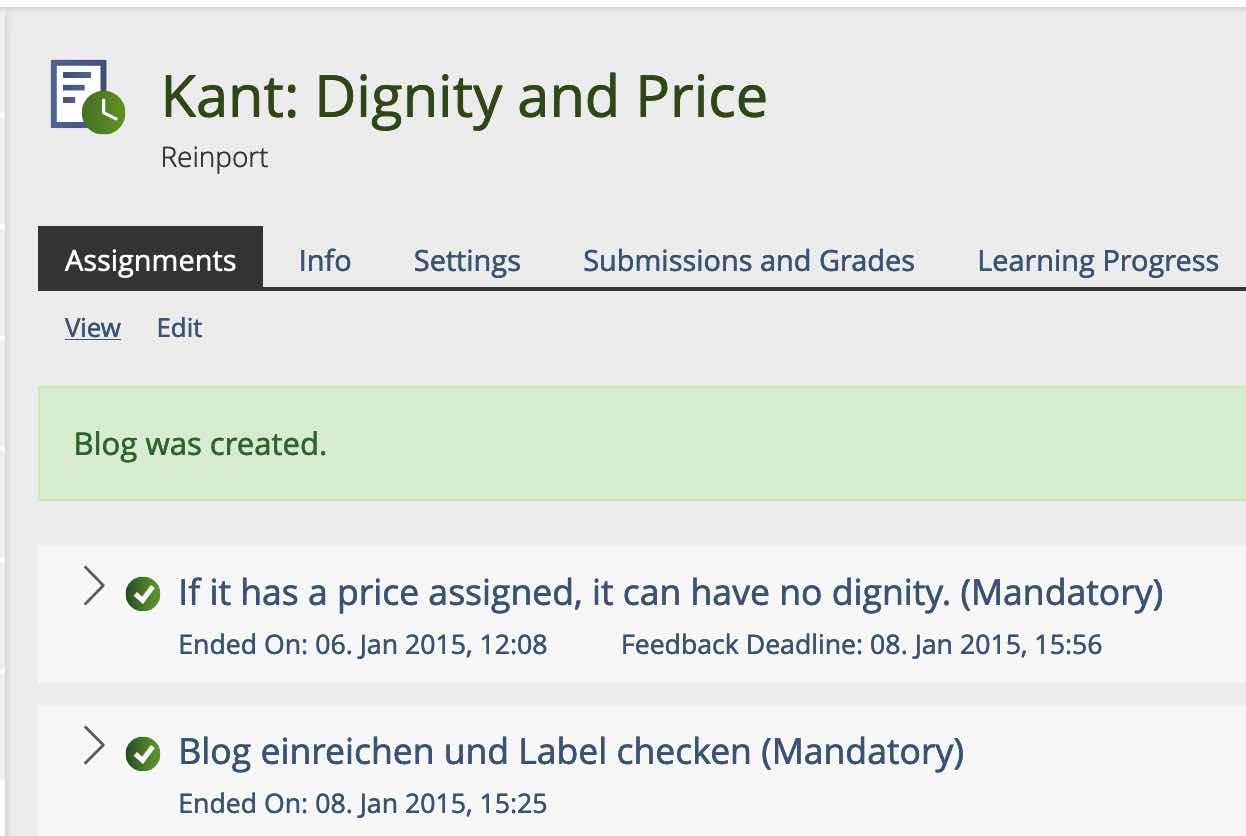Click the "Blog was created." success message
Screen dimensions: 1246x836
point(200,444)
